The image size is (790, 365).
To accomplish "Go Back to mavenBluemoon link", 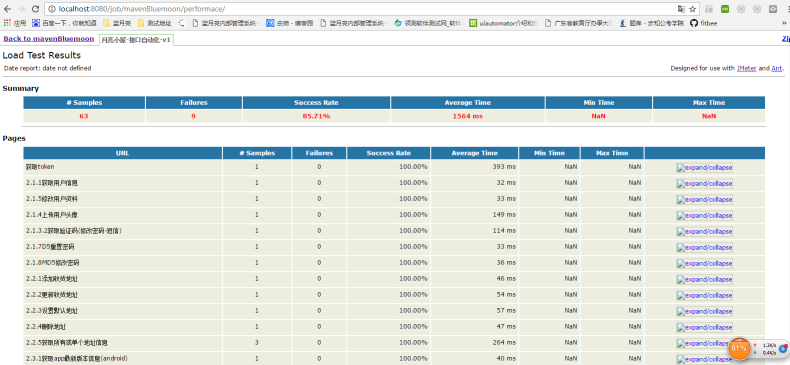I will click(48, 39).
